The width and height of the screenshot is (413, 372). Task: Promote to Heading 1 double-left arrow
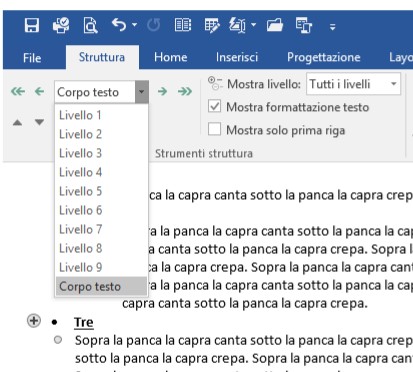18,91
